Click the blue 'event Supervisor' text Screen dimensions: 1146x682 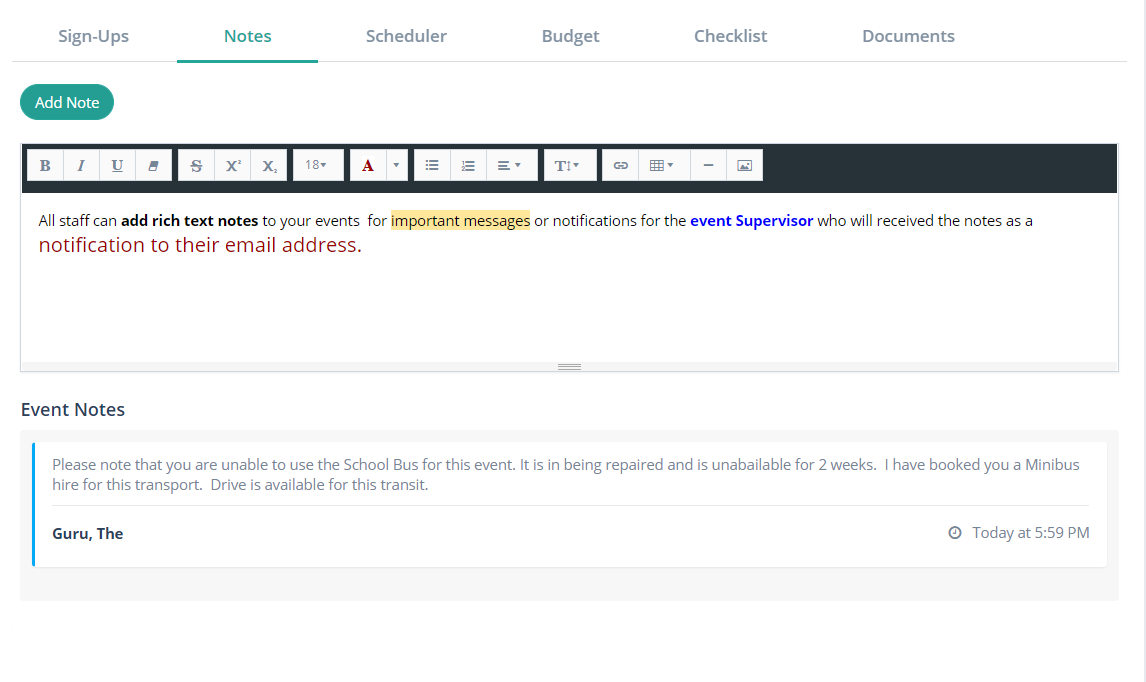coord(751,221)
